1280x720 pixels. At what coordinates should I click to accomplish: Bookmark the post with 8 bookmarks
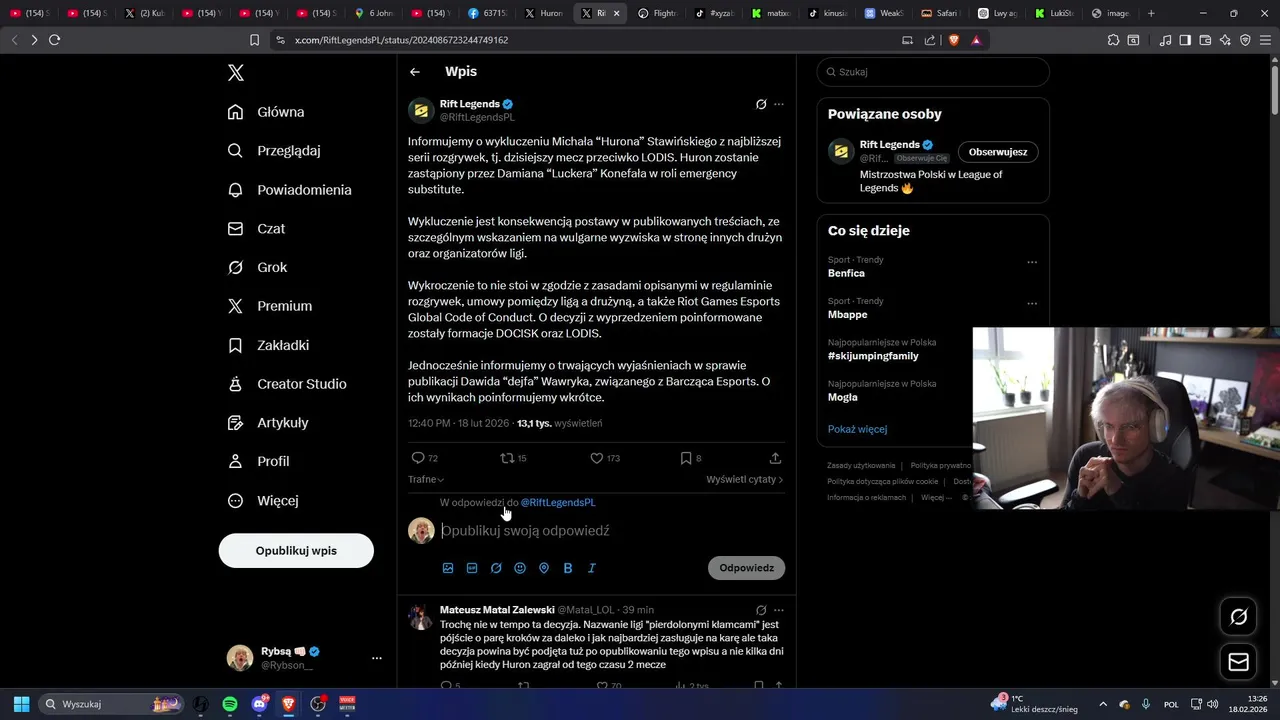pyautogui.click(x=686, y=458)
